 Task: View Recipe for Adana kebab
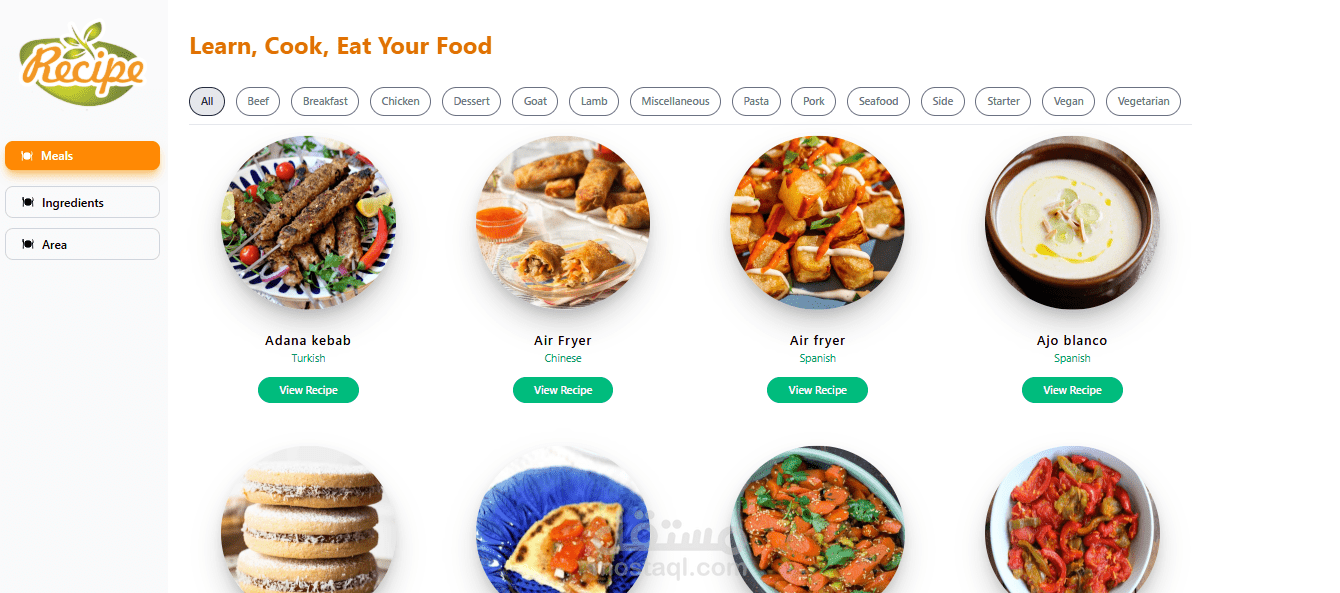(308, 390)
